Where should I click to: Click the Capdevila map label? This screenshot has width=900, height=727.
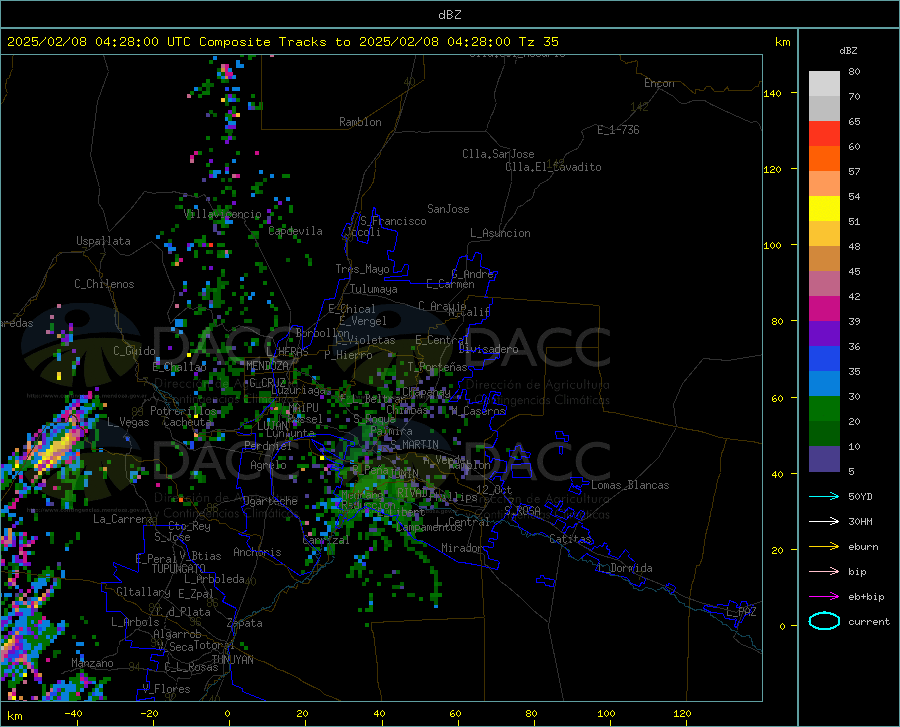pyautogui.click(x=295, y=231)
